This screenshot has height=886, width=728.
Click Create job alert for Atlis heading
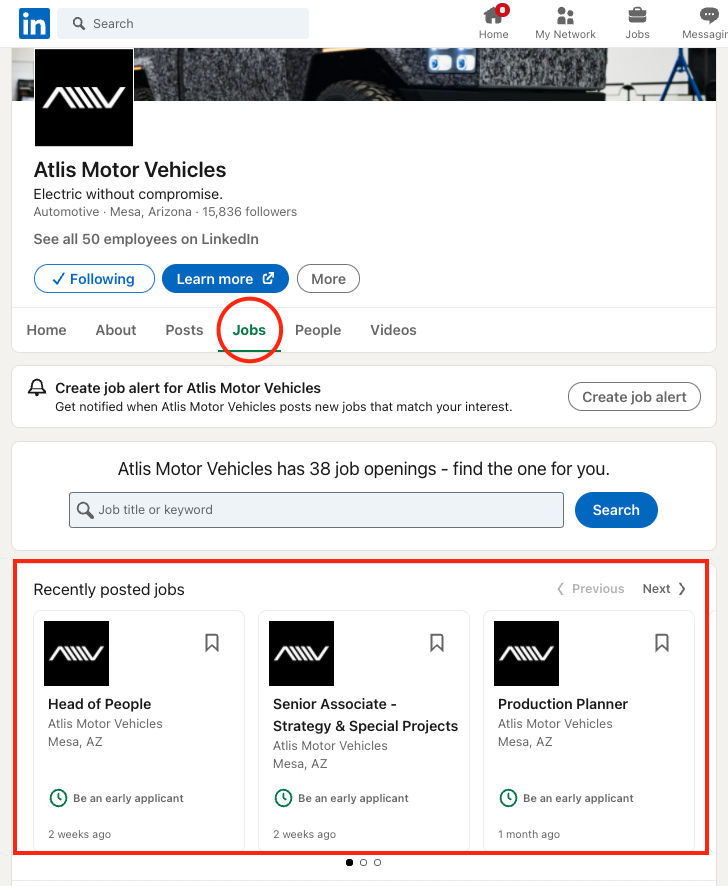(x=188, y=388)
